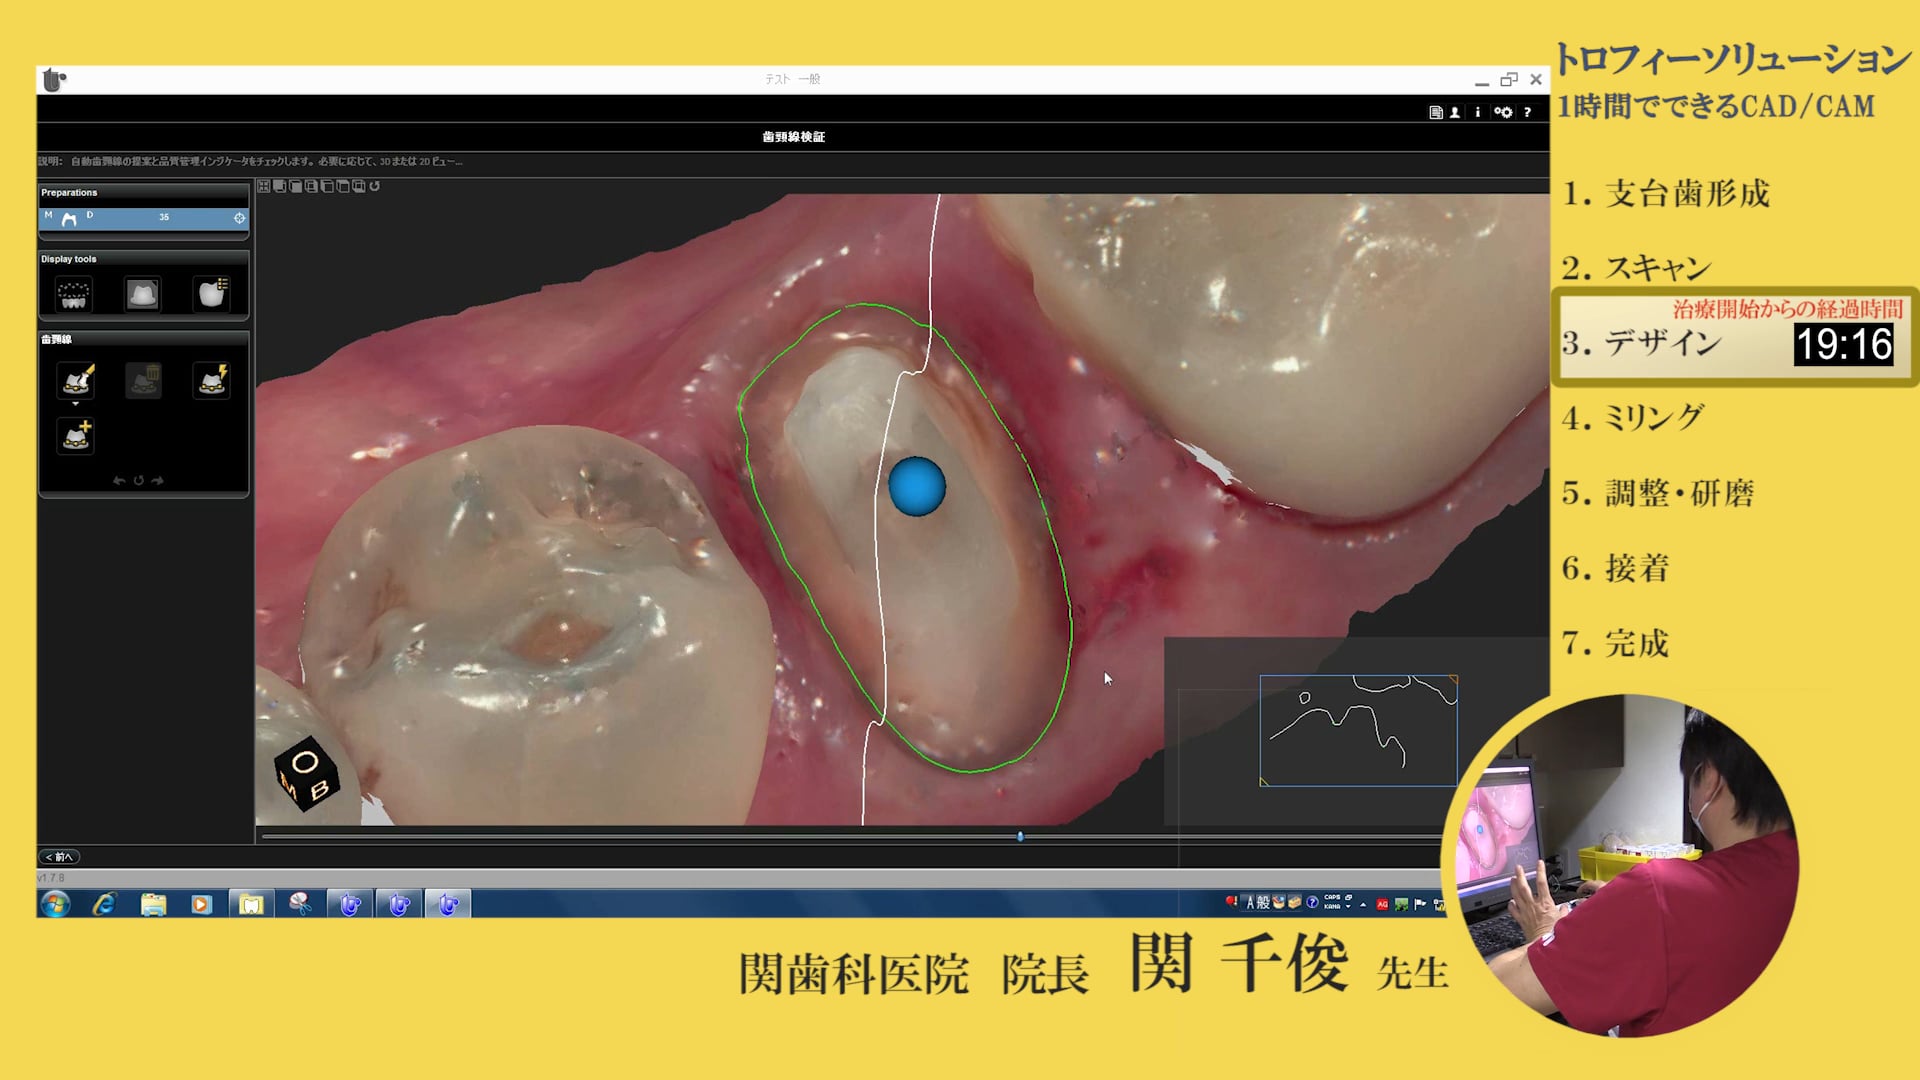Open the user profile icon
The image size is (1920, 1080).
pos(1455,113)
